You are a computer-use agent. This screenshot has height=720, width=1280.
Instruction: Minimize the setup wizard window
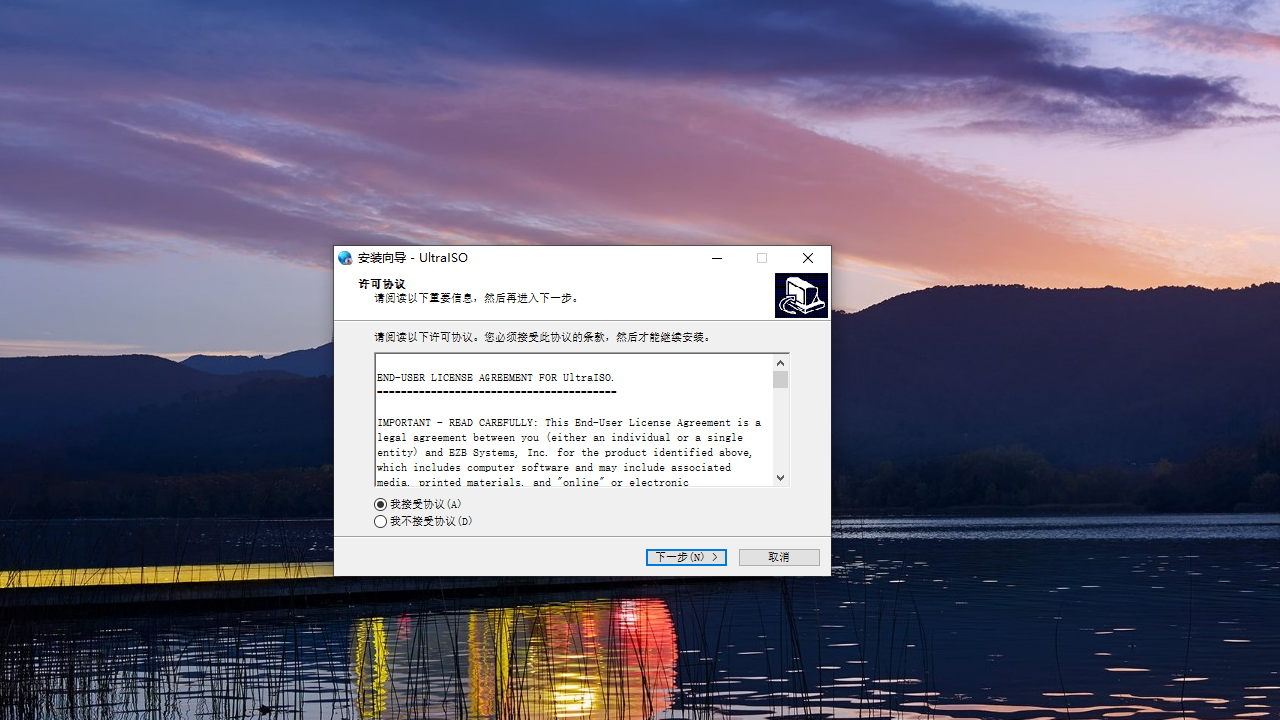[716, 258]
